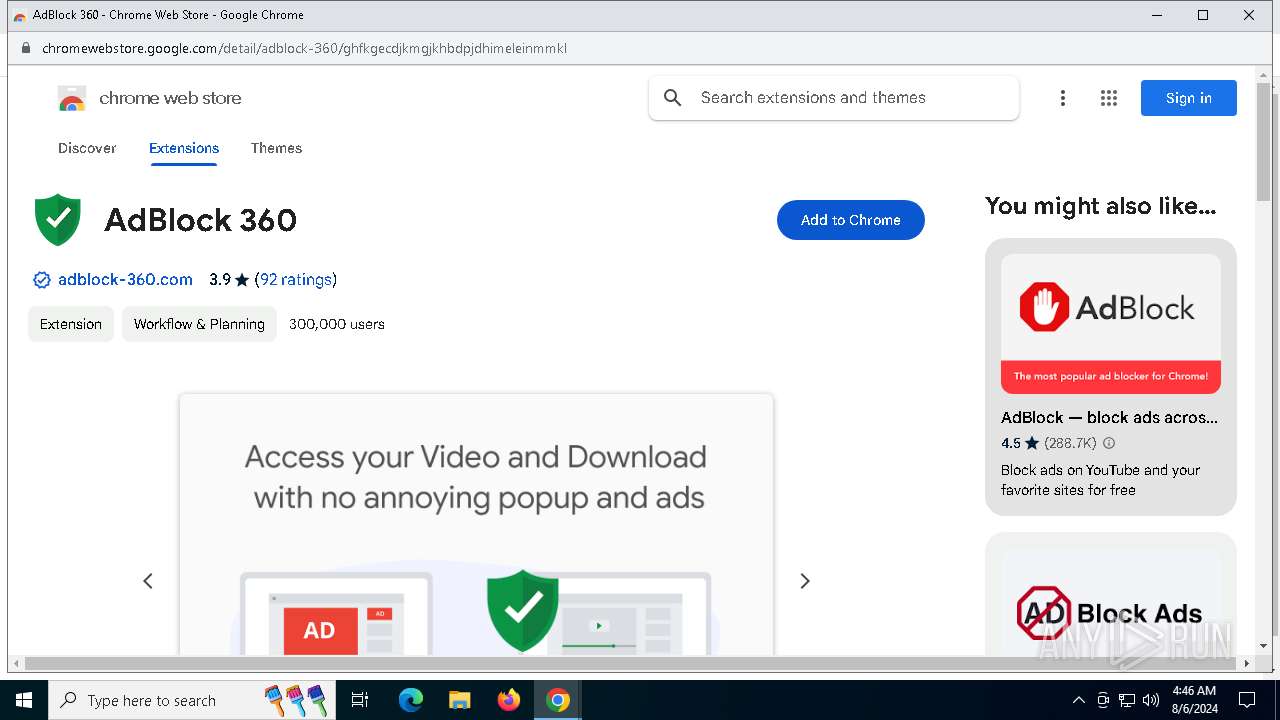Click the AdBlock 360 title heading

pyautogui.click(x=200, y=220)
